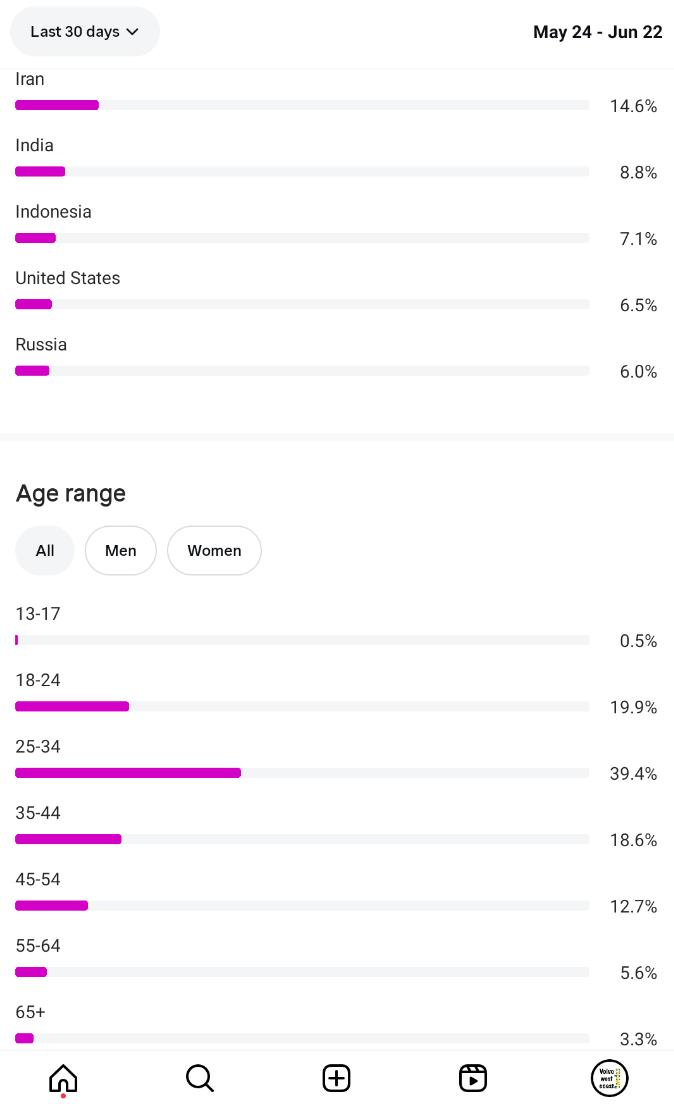Viewport: 674px width, 1104px height.
Task: Click the chevron next to Last 30 days
Action: click(132, 32)
